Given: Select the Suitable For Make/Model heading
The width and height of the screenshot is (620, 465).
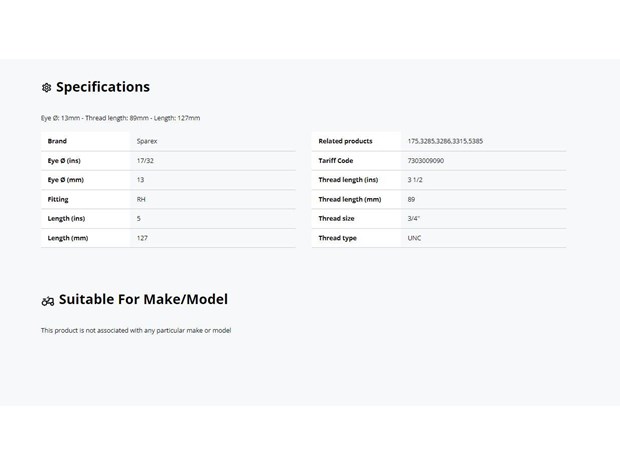Looking at the screenshot, I should (143, 299).
